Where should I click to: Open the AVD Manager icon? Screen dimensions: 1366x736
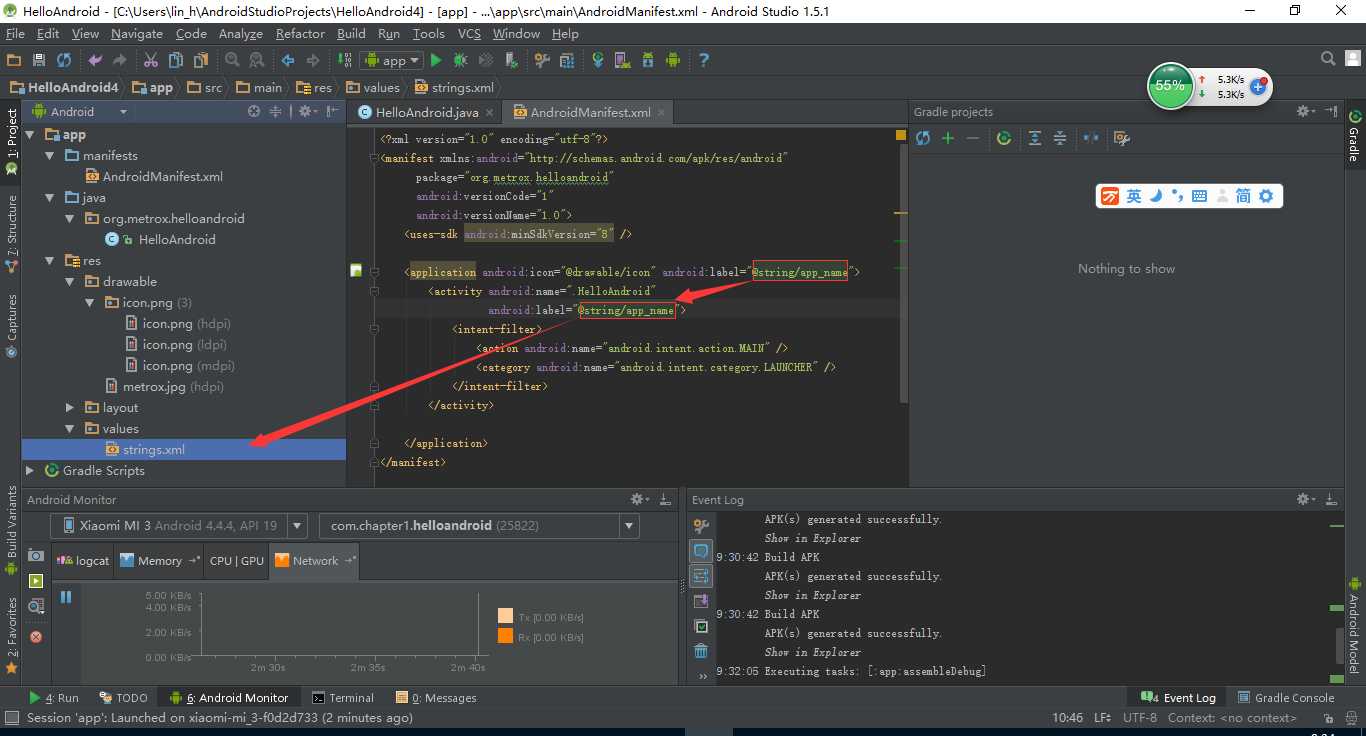(623, 60)
